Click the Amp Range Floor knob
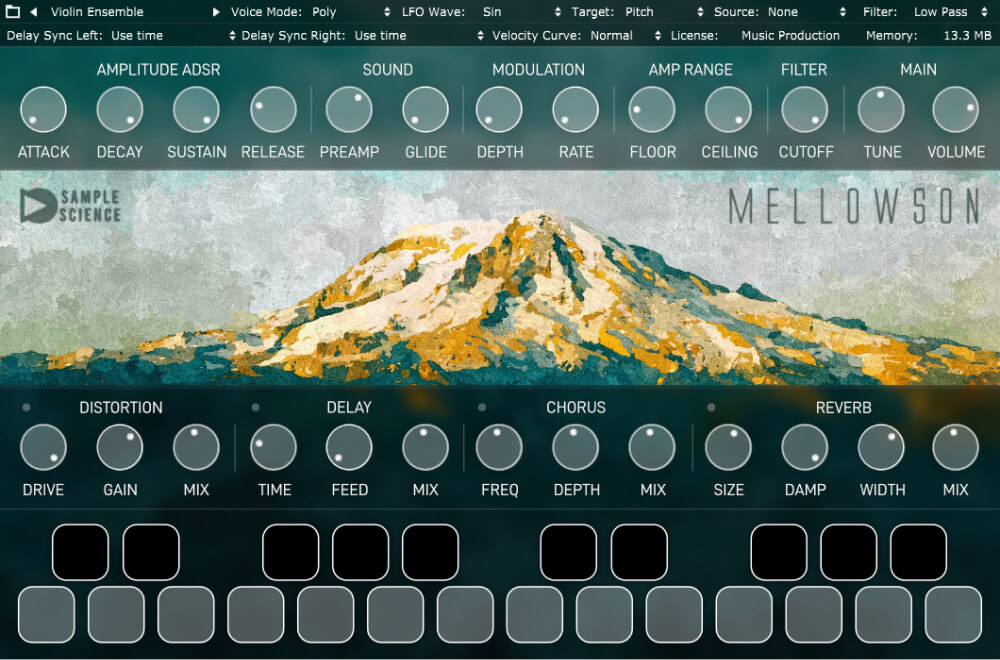 tap(652, 110)
